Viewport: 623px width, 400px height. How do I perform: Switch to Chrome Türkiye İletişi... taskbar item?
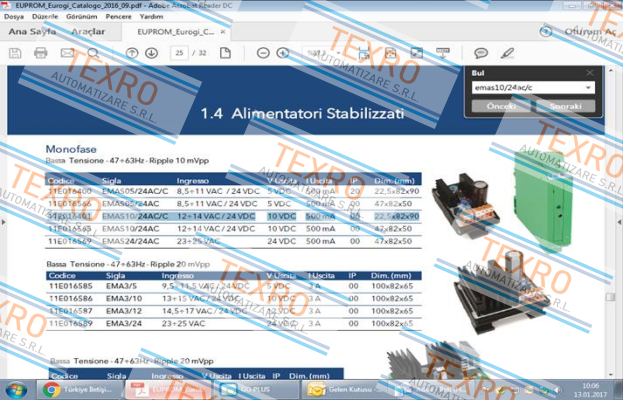tap(79, 390)
